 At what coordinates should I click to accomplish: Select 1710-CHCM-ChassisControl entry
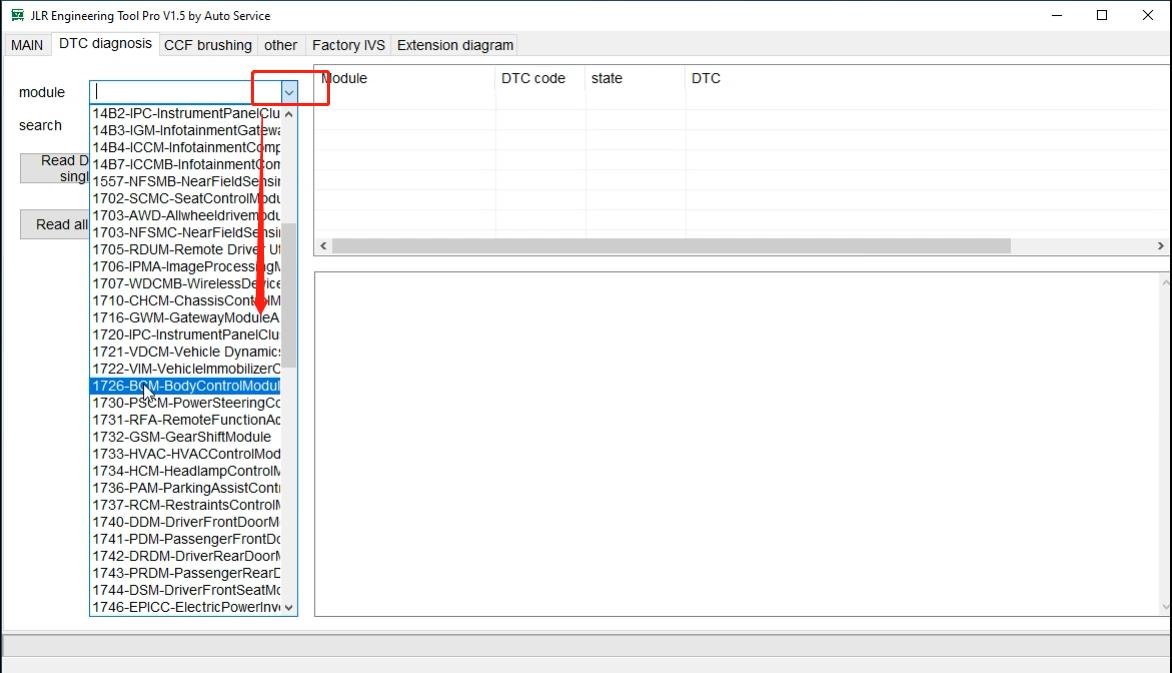click(x=185, y=301)
